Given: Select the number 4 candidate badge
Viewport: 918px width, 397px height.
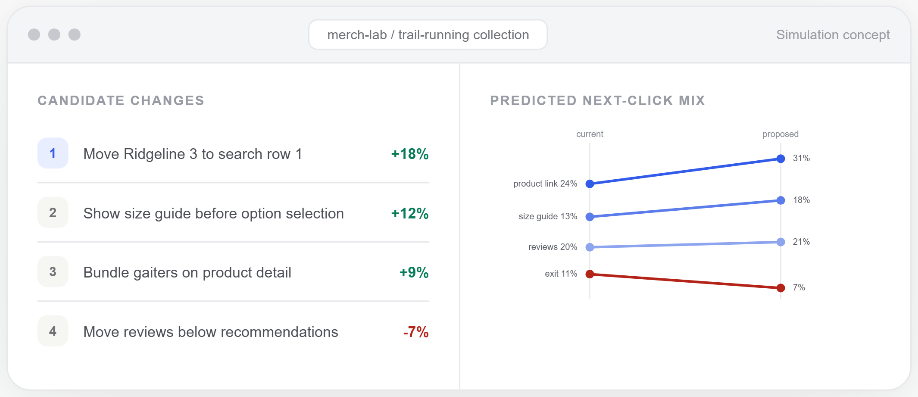Looking at the screenshot, I should 53,331.
